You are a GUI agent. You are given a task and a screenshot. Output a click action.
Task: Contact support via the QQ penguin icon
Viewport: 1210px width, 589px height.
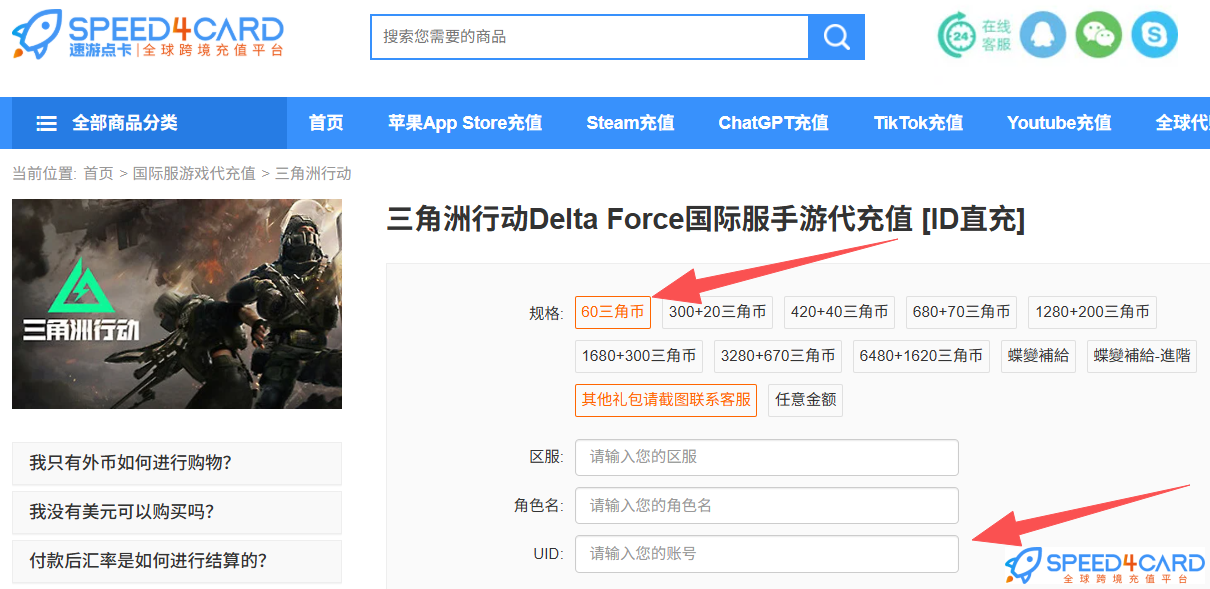tap(1043, 35)
